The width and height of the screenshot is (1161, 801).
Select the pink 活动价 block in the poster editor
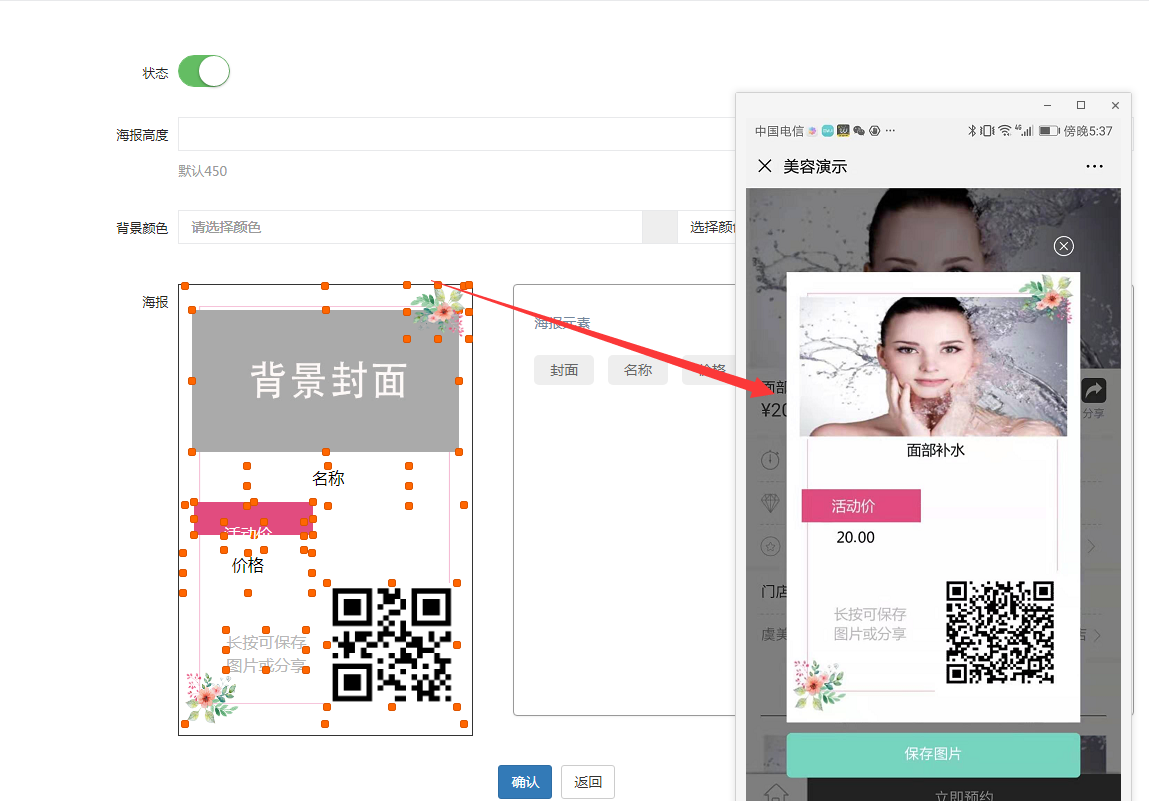pyautogui.click(x=253, y=518)
